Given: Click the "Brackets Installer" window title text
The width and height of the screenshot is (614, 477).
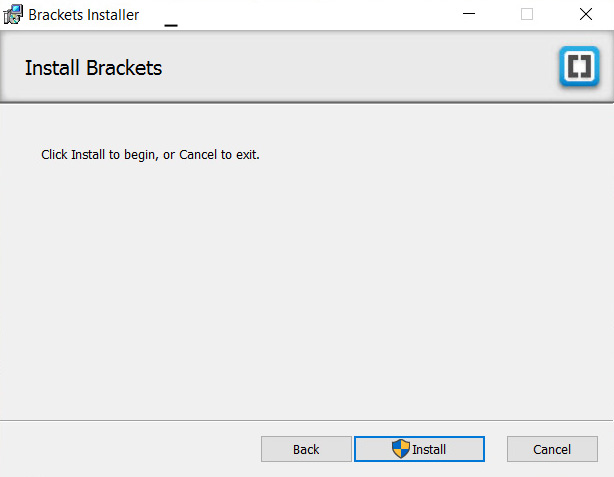Looking at the screenshot, I should [84, 15].
